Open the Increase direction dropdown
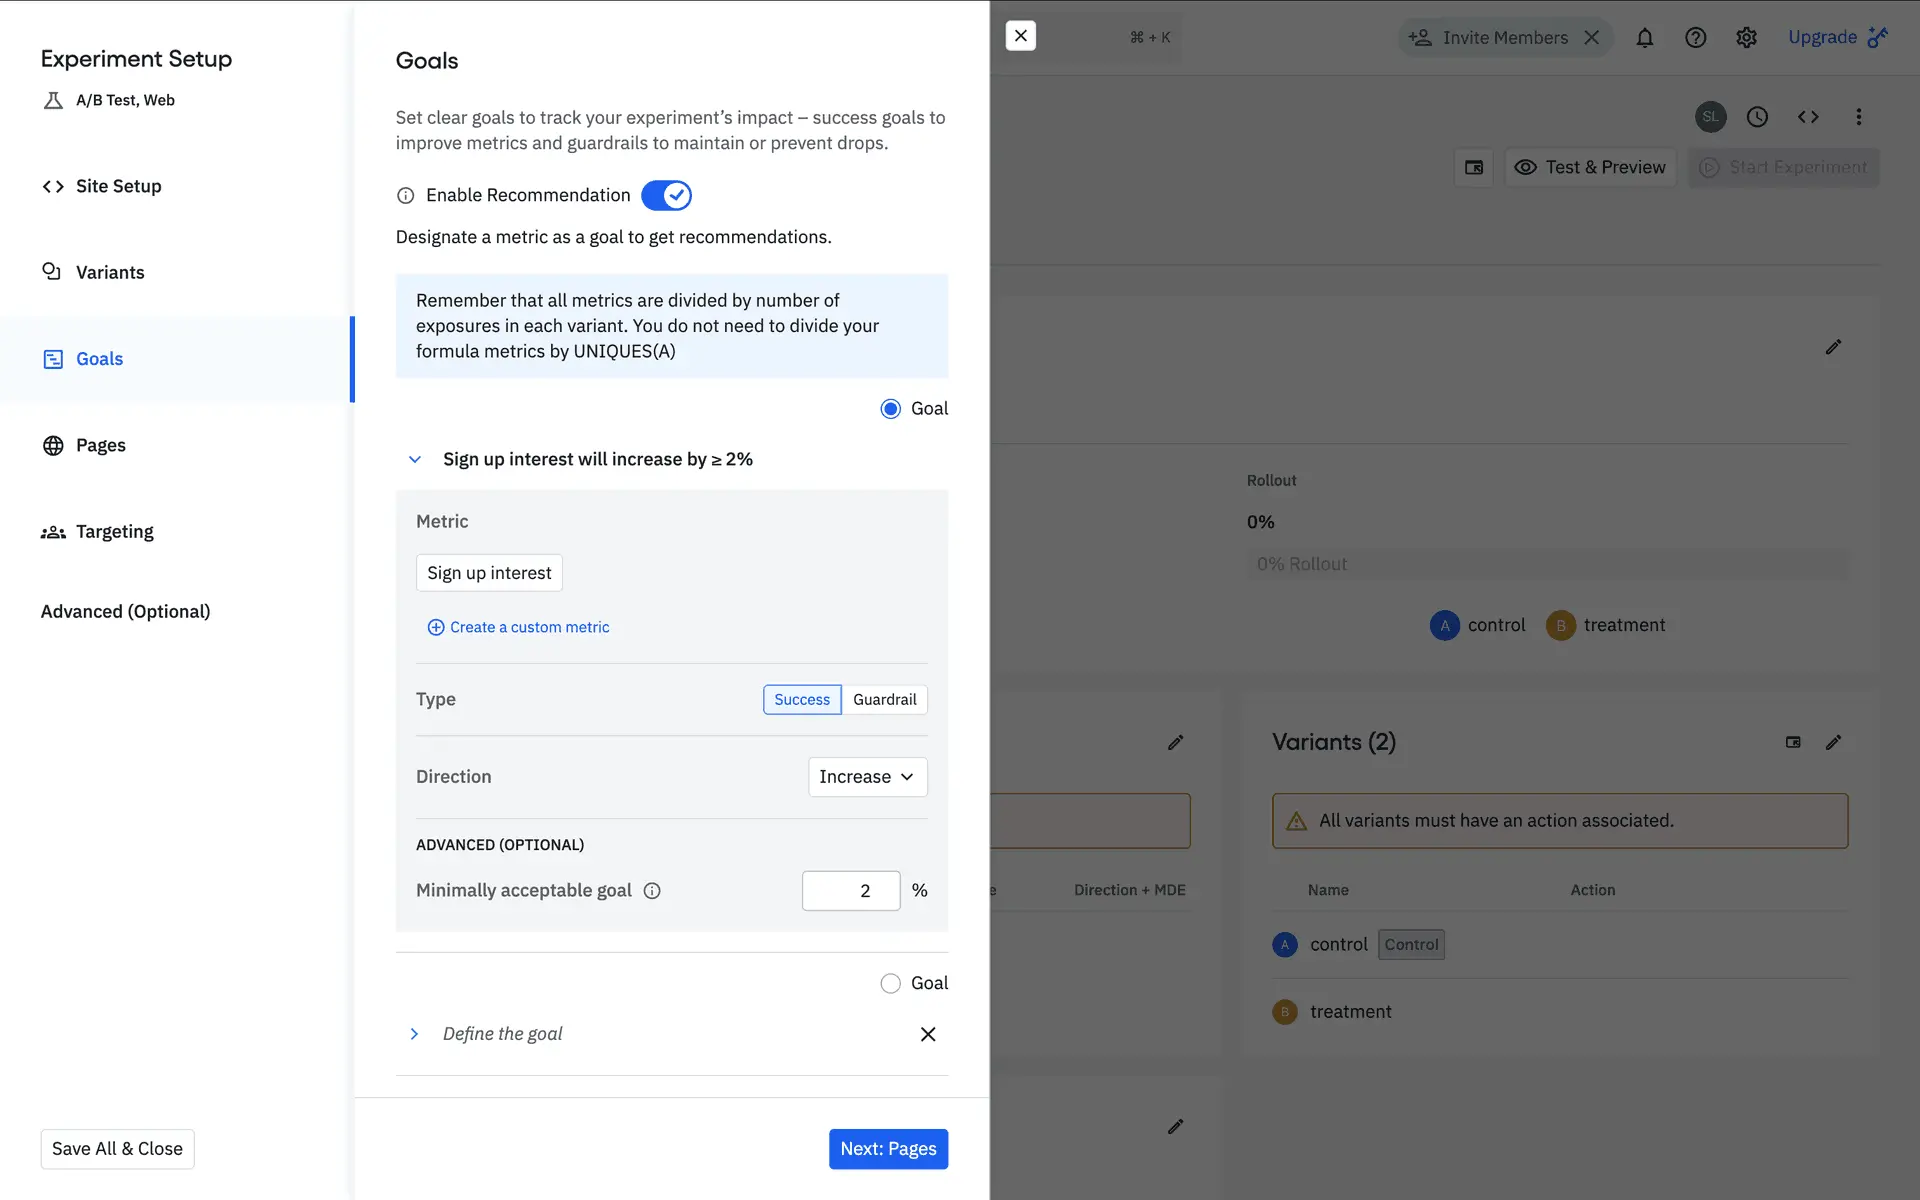 (x=867, y=777)
